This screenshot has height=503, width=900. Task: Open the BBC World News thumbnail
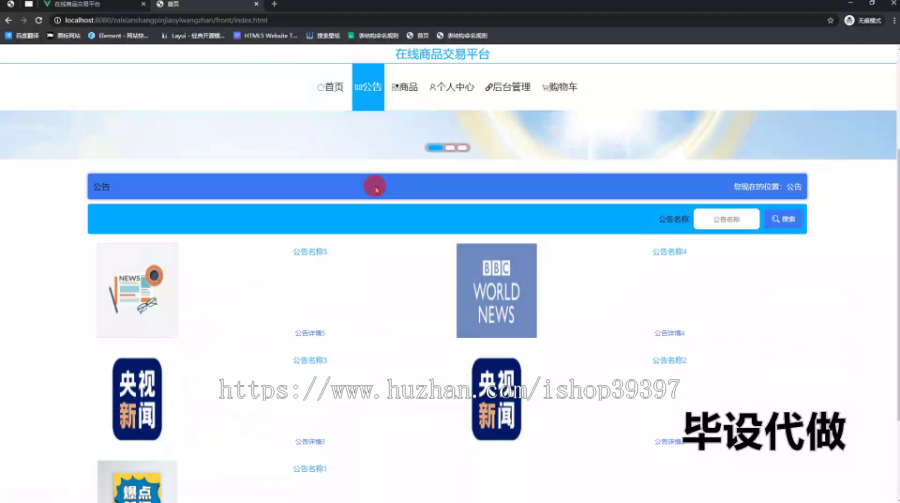pos(496,291)
